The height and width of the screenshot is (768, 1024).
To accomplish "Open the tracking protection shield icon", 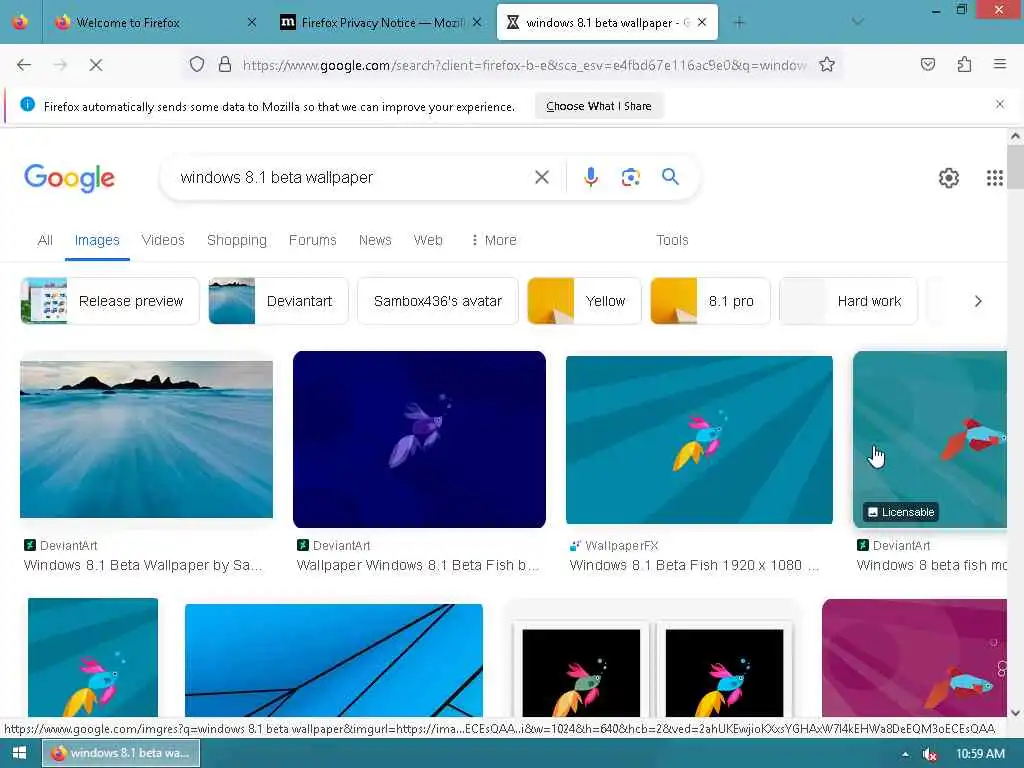I will point(197,65).
